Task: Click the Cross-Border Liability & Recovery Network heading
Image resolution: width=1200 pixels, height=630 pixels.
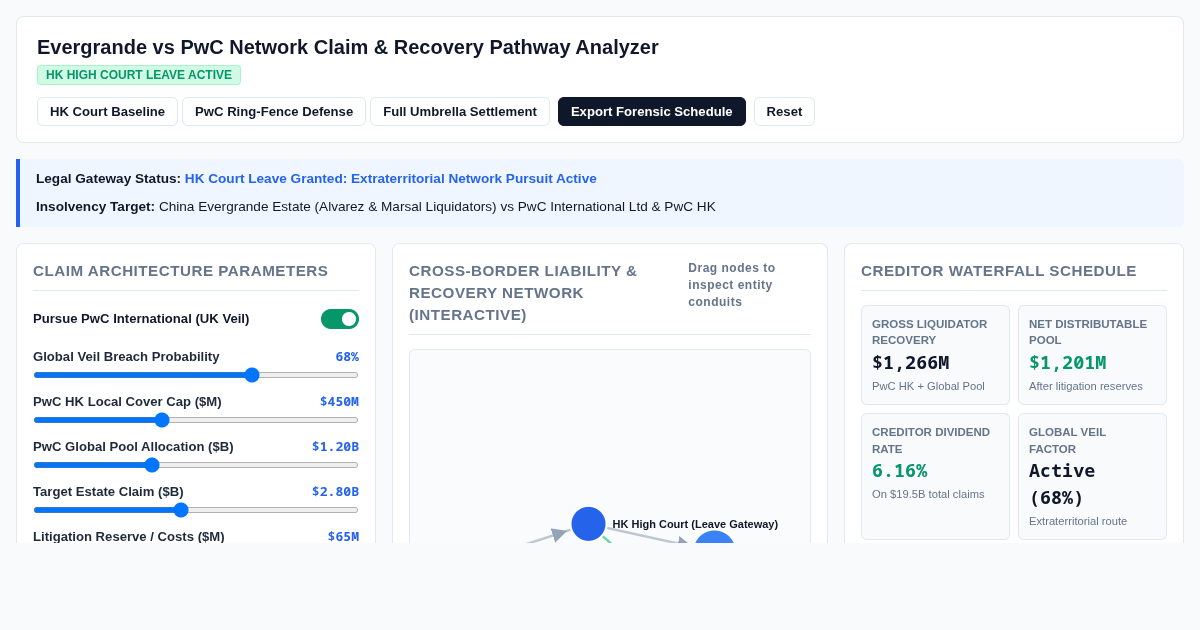Action: [x=523, y=293]
